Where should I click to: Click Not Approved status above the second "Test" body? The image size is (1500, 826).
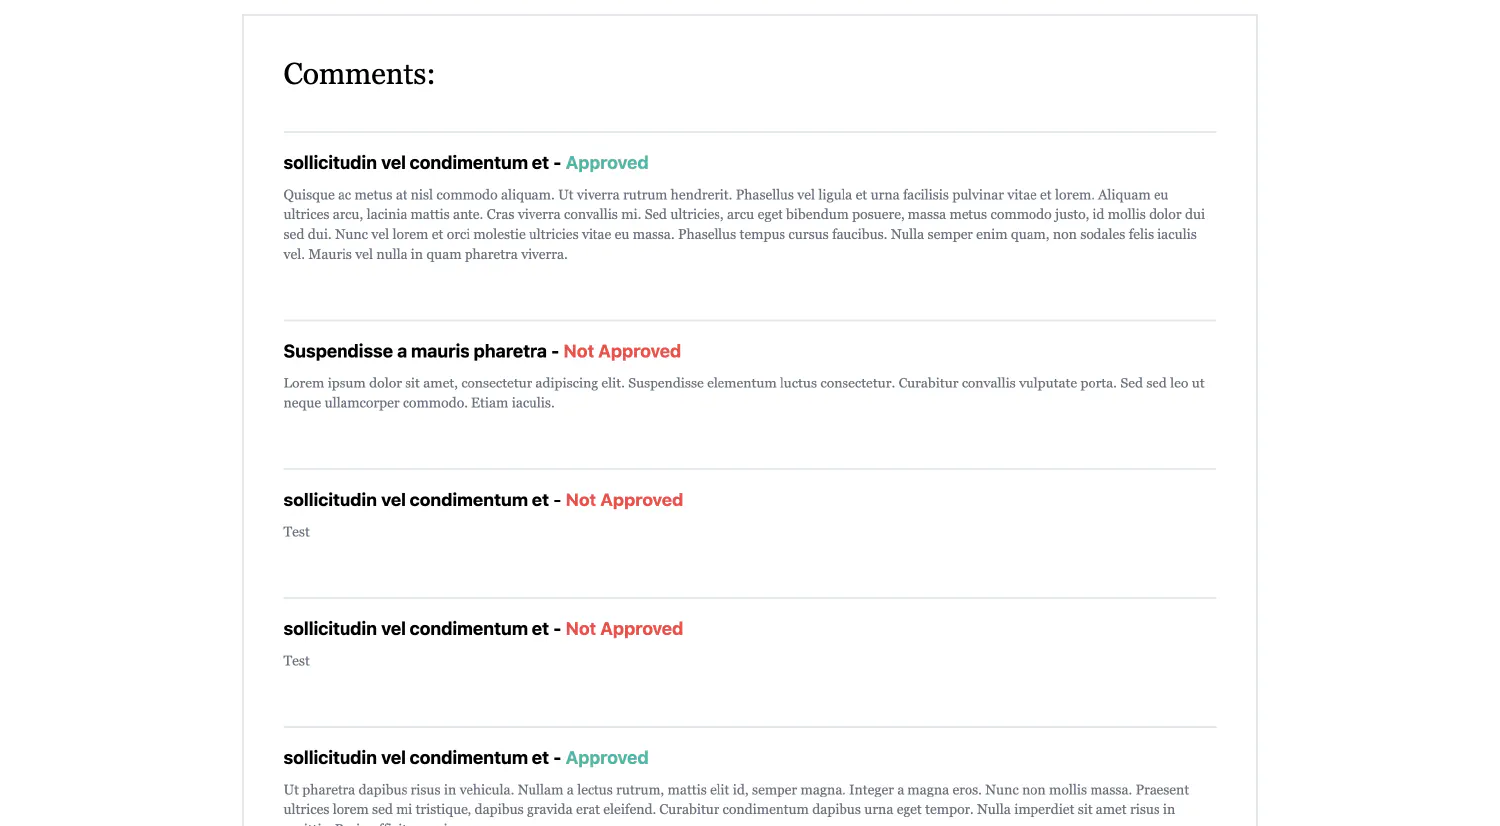coord(624,629)
